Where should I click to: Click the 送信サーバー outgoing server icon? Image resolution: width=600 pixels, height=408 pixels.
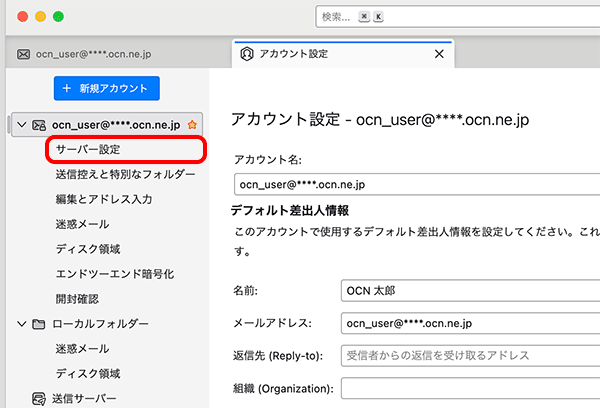click(40, 398)
